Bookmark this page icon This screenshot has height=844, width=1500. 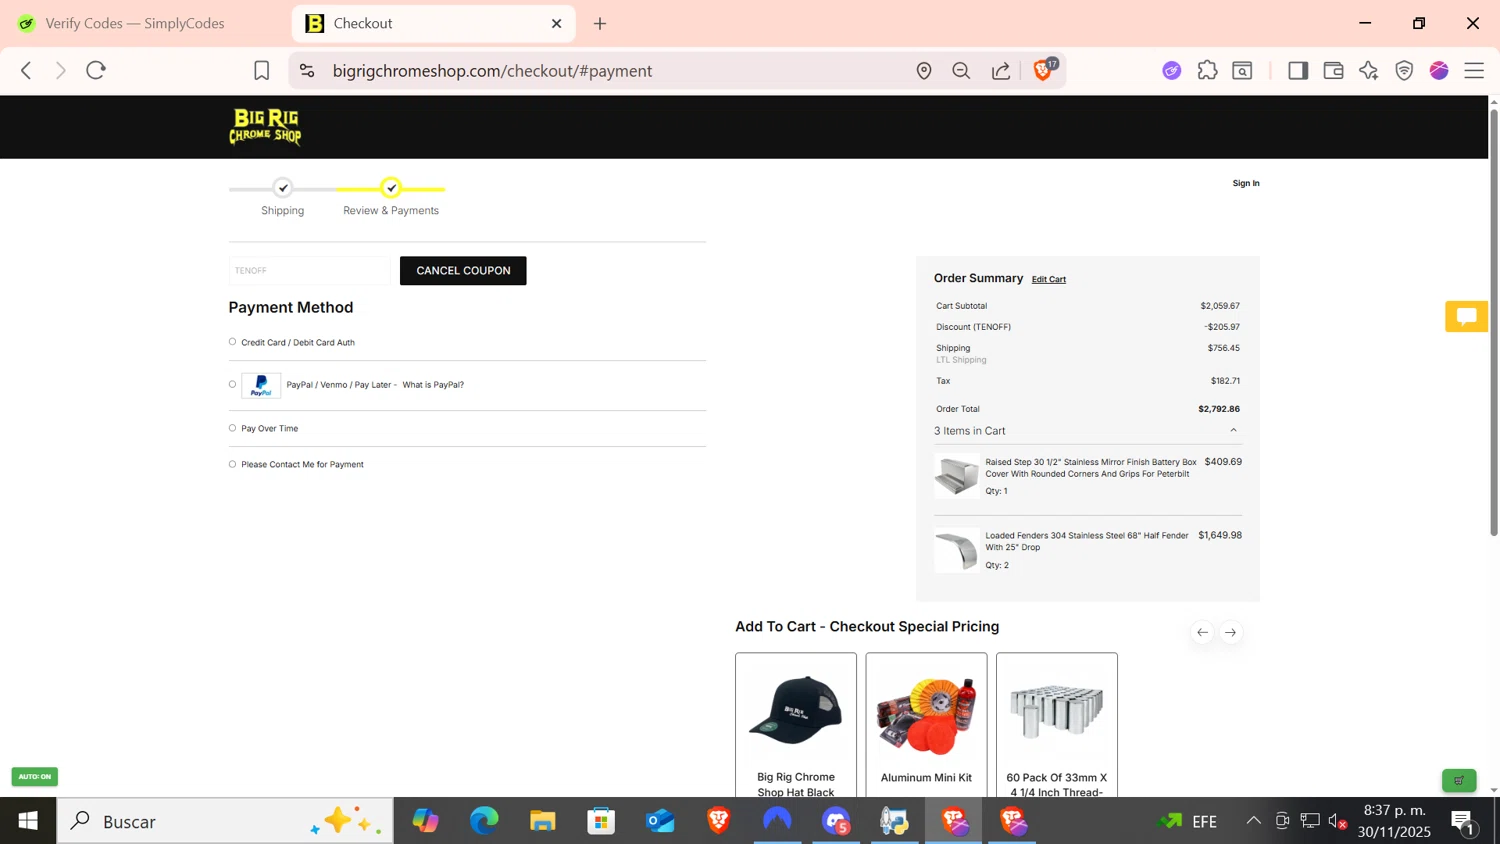(x=262, y=71)
